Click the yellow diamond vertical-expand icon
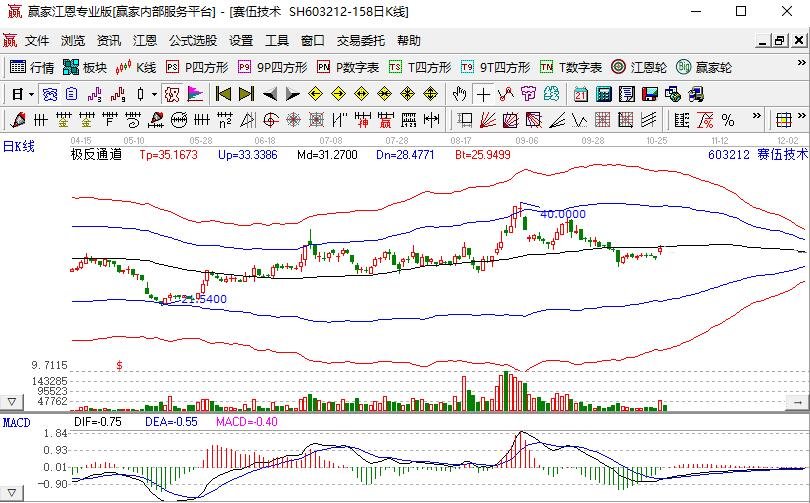The image size is (810, 503). (430, 95)
